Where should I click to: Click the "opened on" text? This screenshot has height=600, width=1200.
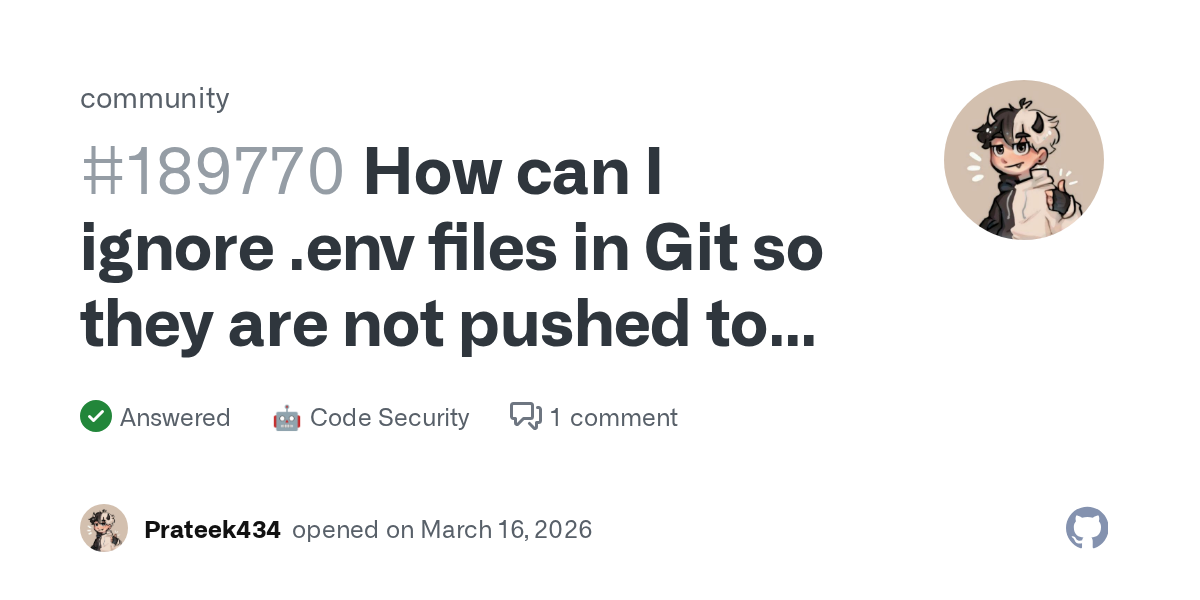tap(352, 530)
